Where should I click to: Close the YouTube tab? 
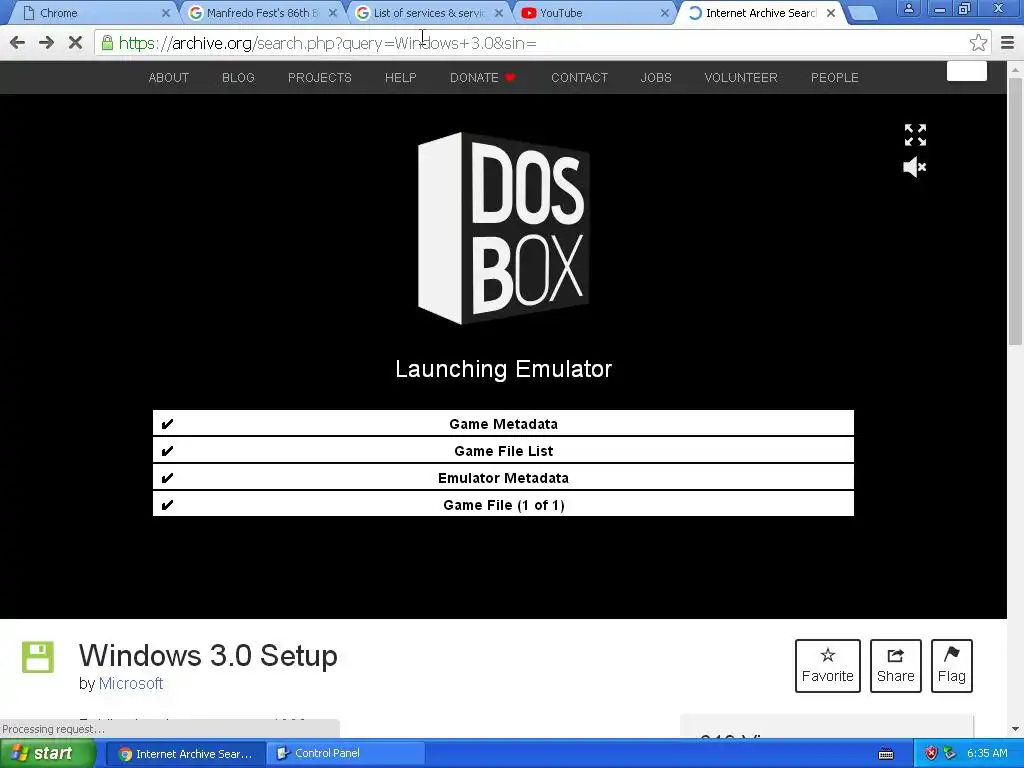coord(665,13)
